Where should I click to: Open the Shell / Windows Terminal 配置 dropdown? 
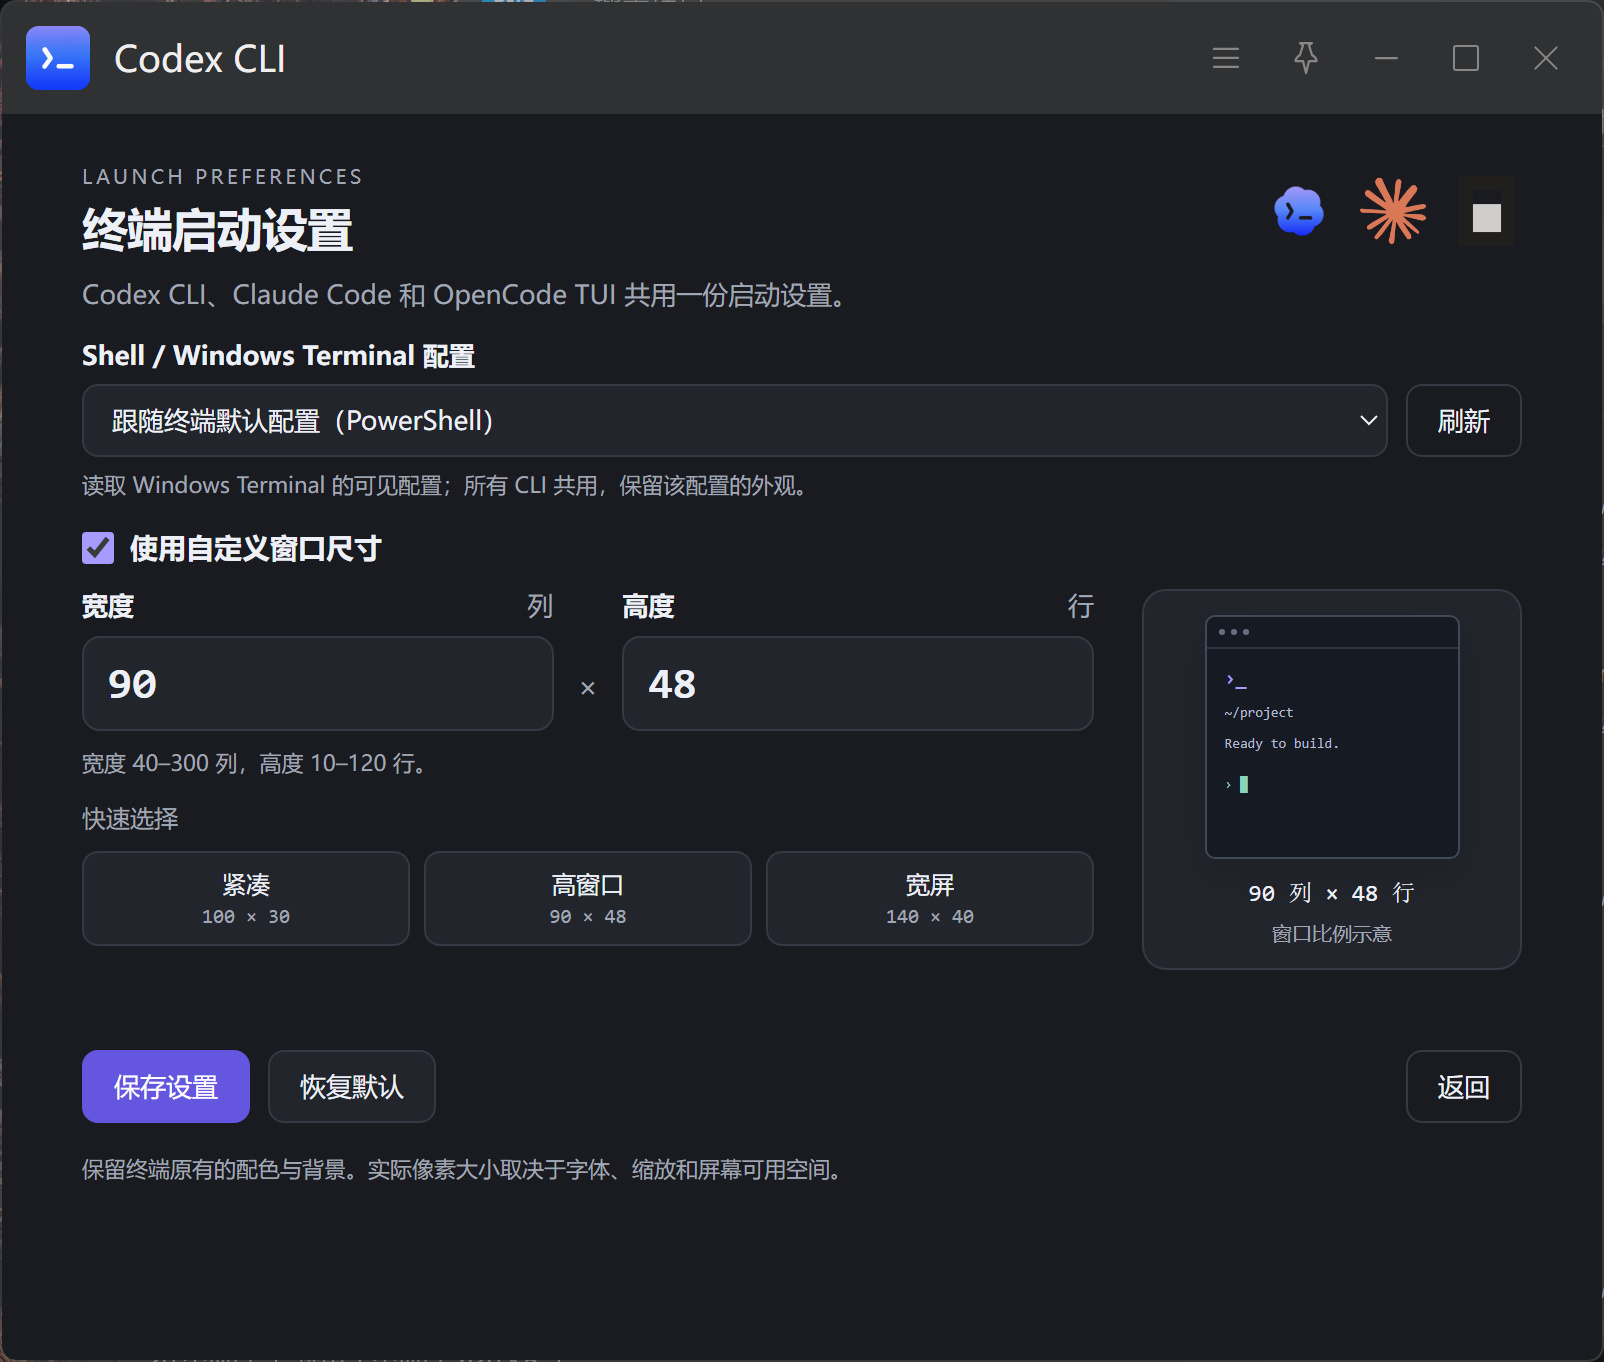735,421
